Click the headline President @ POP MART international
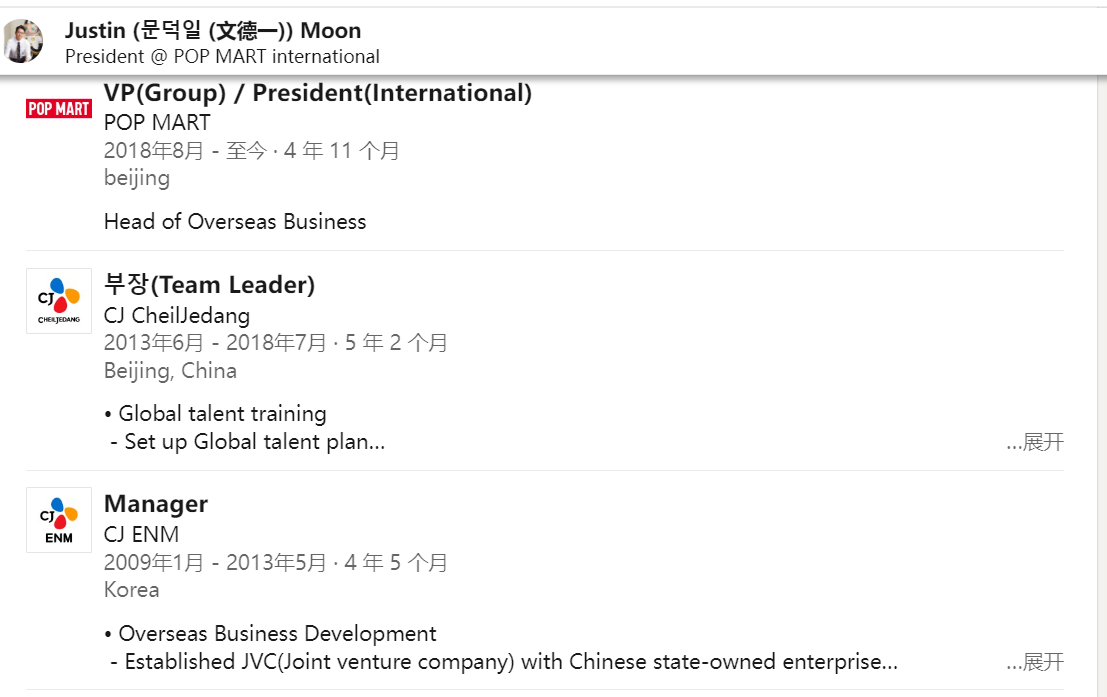The height and width of the screenshot is (697, 1107). (x=222, y=57)
